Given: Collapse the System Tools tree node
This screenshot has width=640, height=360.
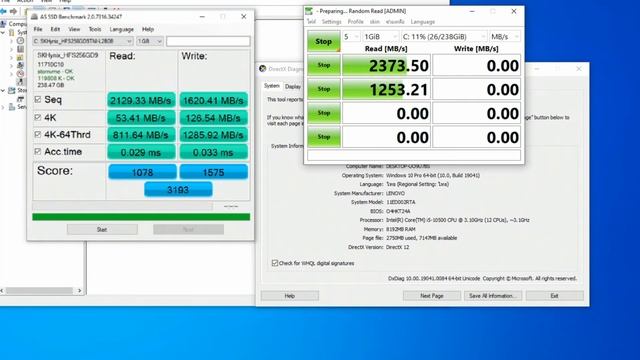Looking at the screenshot, I should click(x=3, y=33).
